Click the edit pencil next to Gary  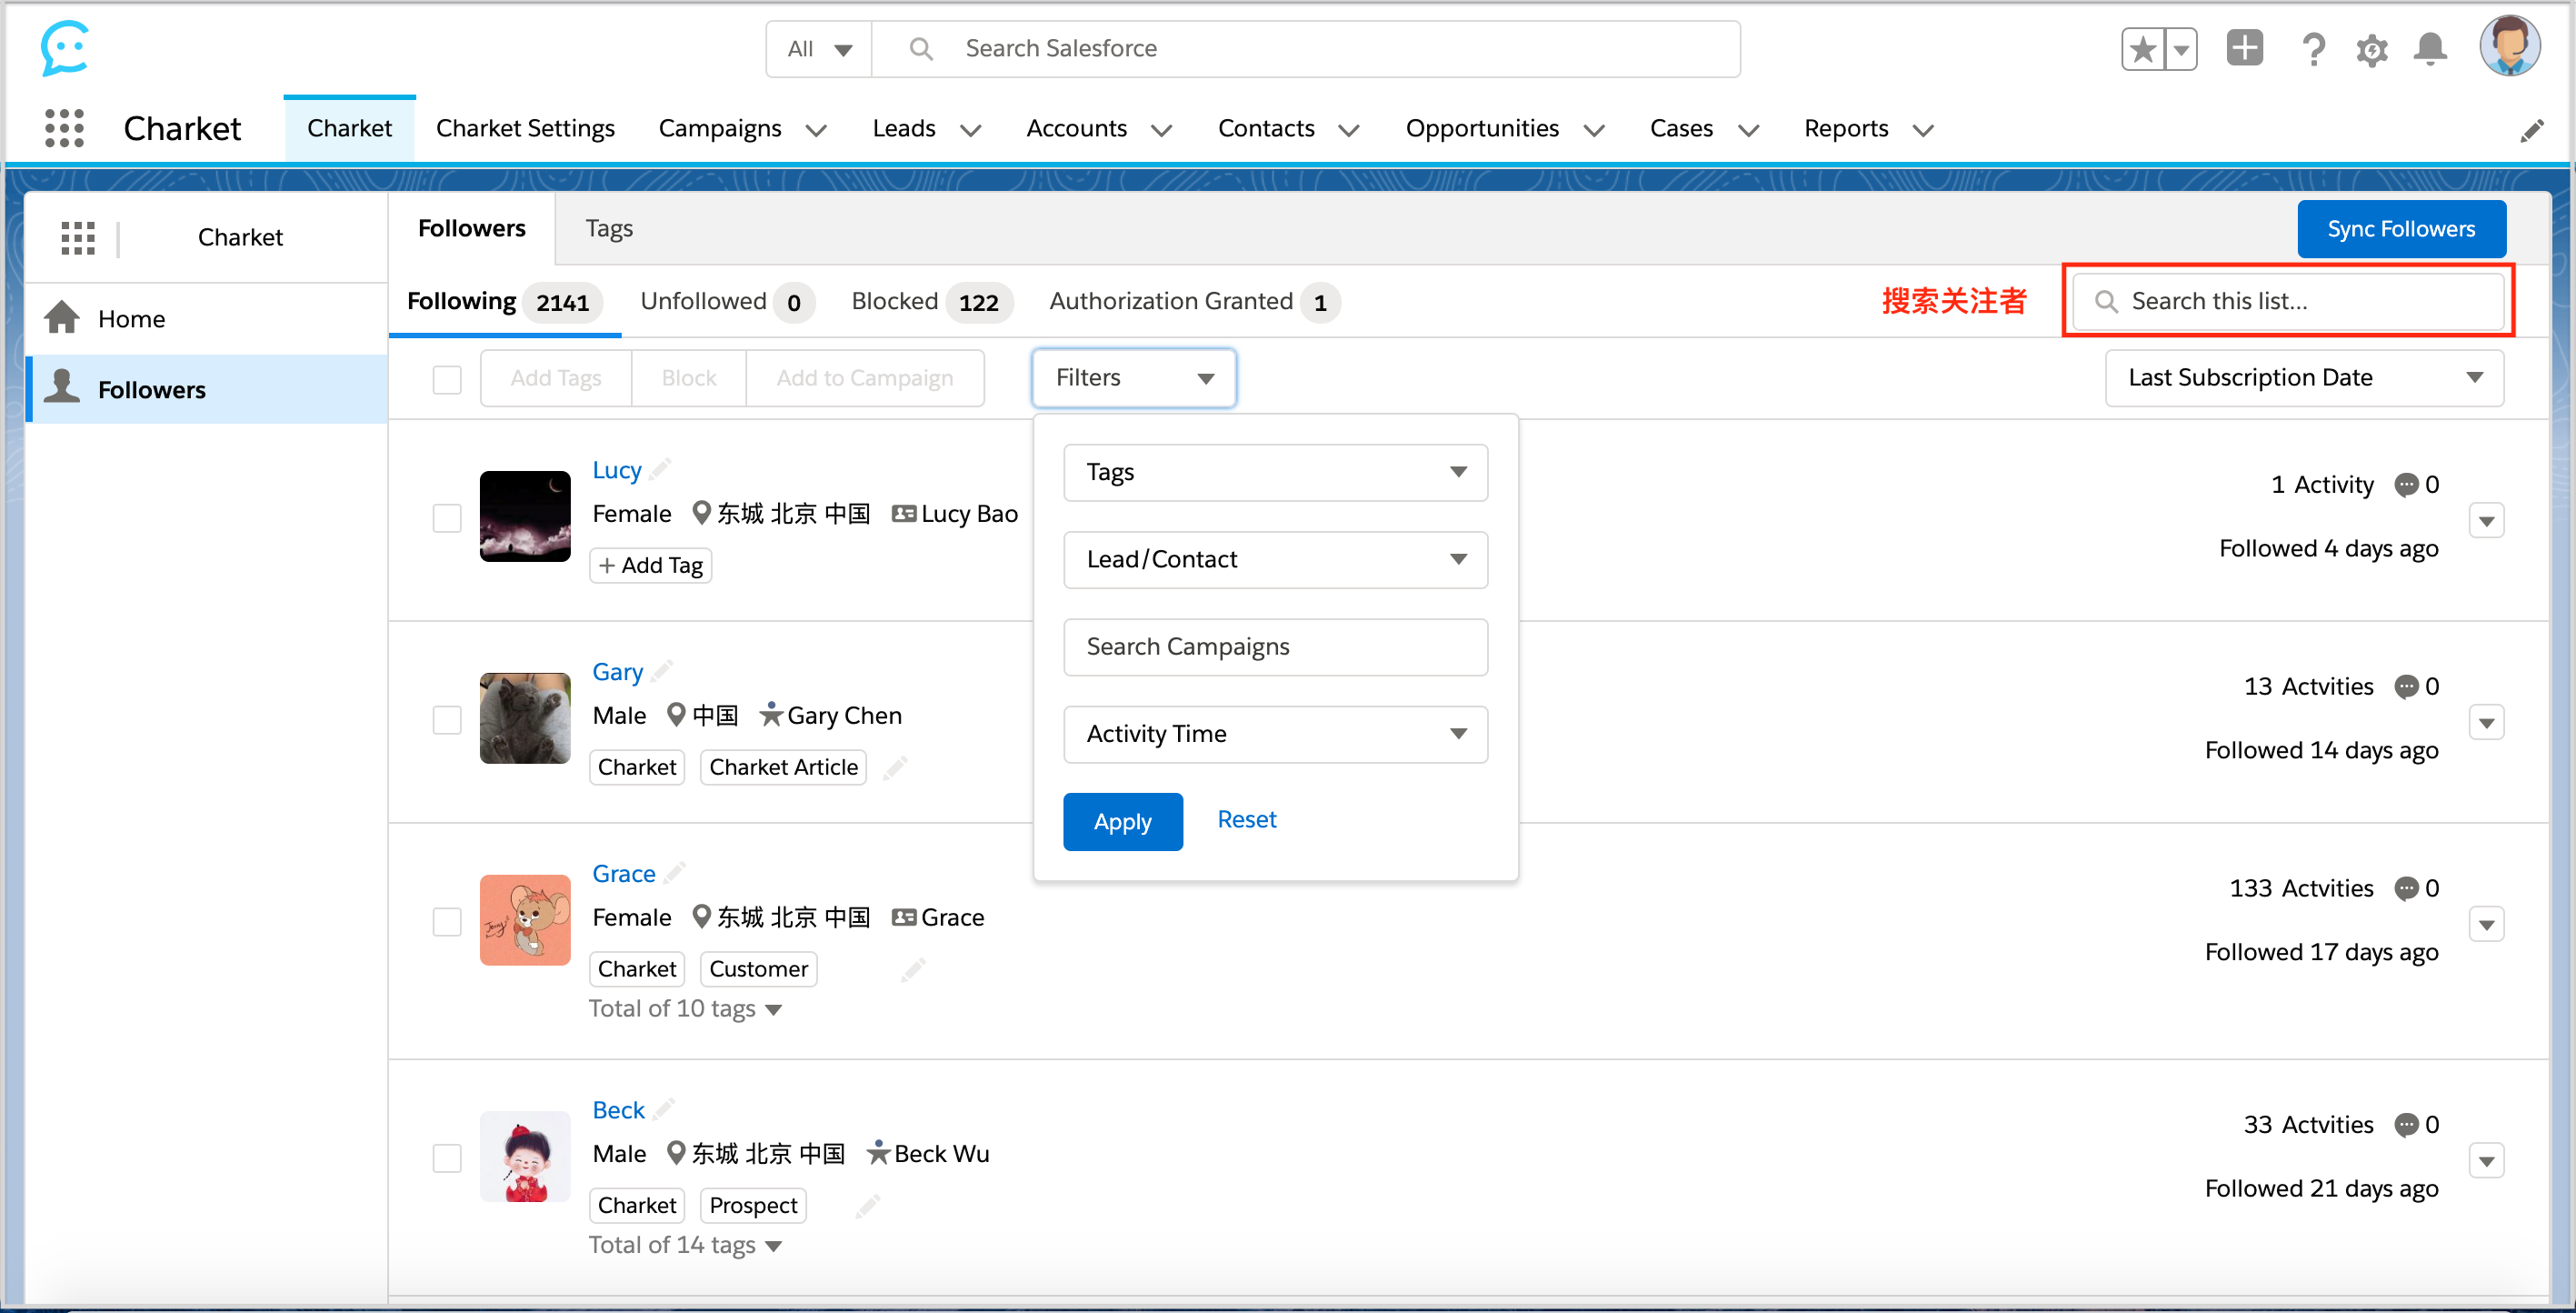662,671
